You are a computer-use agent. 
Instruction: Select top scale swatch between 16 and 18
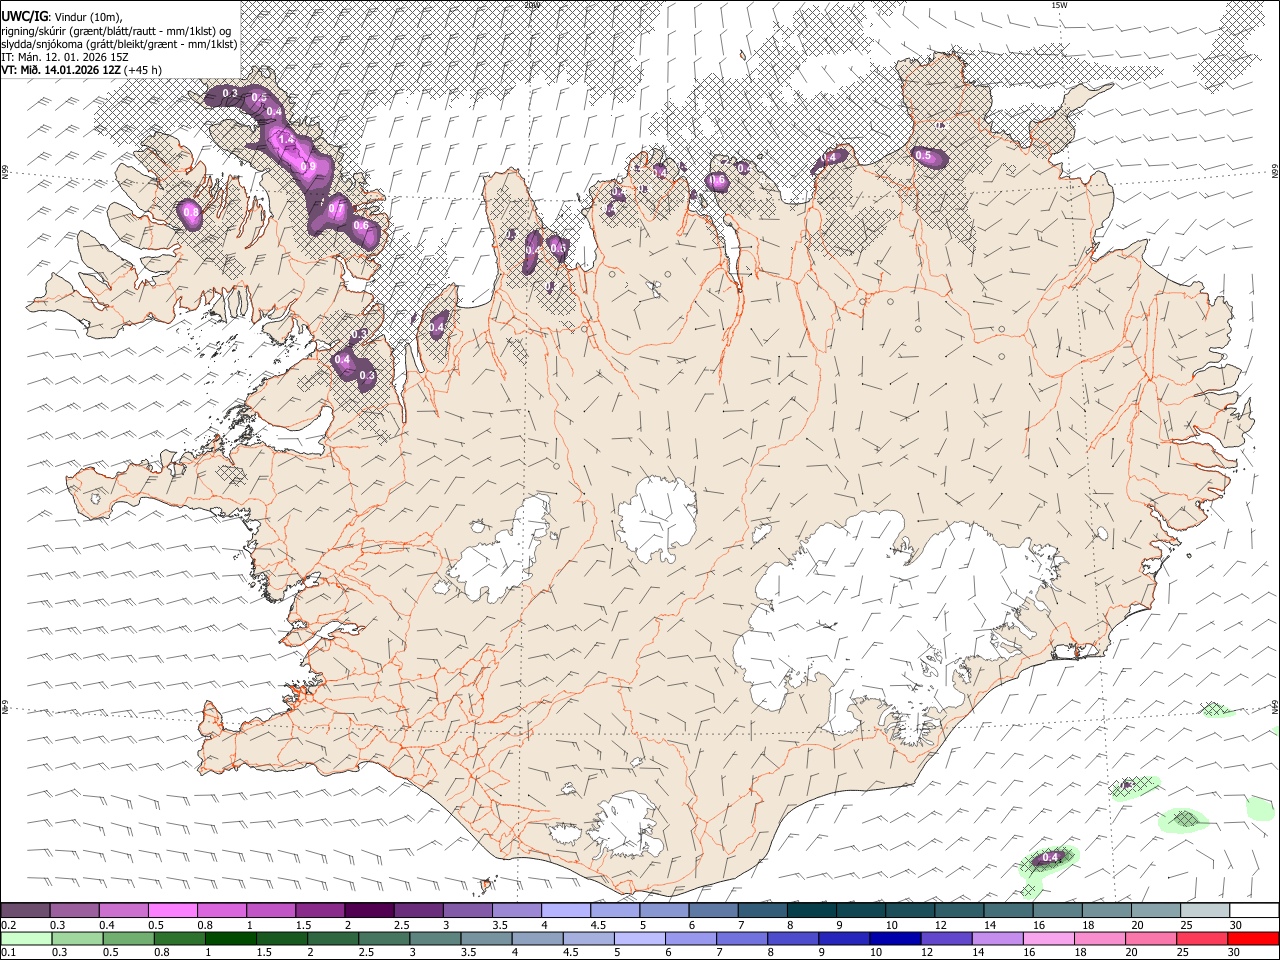click(x=1057, y=910)
